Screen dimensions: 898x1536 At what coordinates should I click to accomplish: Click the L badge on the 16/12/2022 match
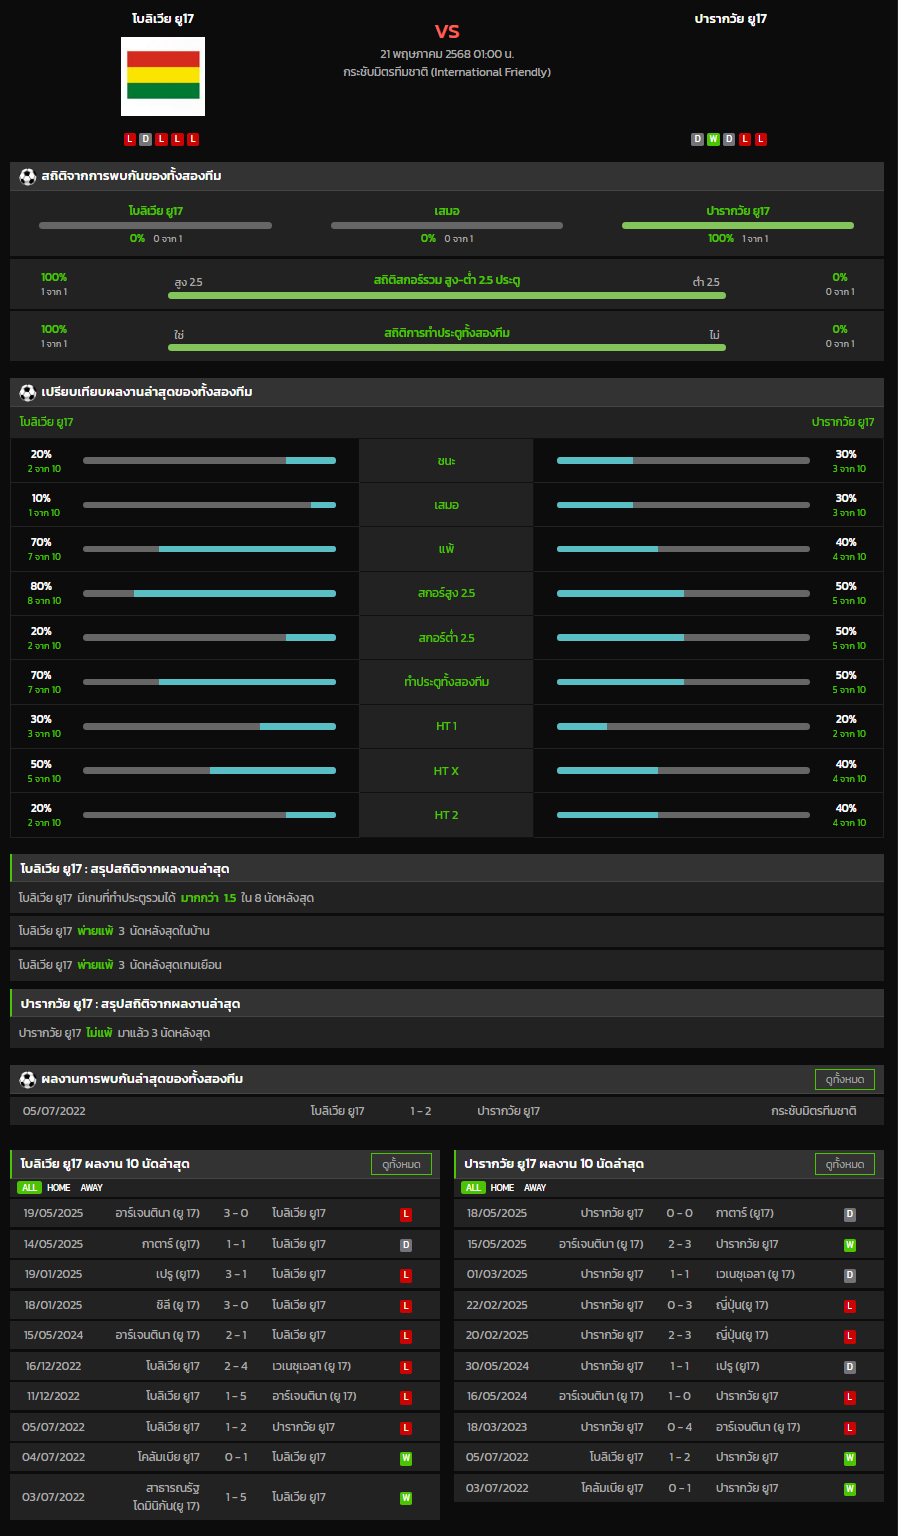(x=406, y=1367)
